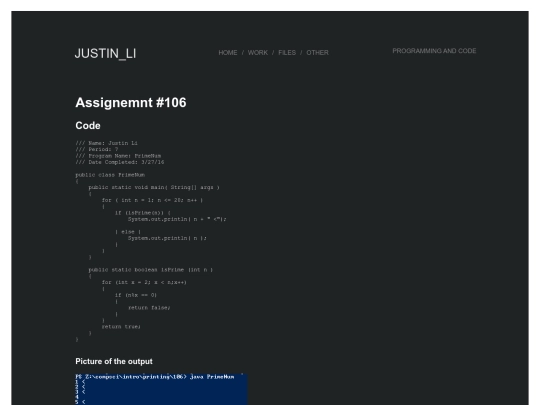
Task: Open the FILES navigation link
Action: [287, 53]
